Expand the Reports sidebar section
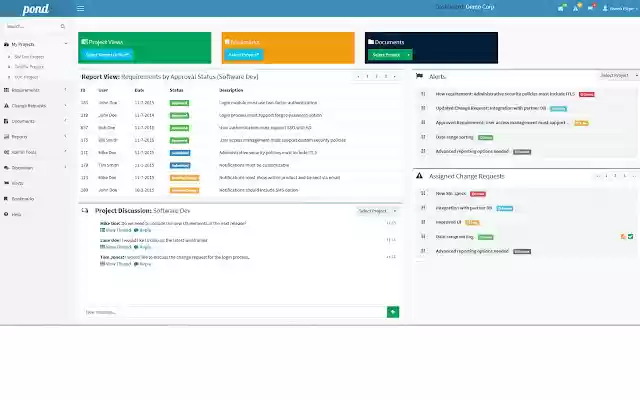 [66, 136]
